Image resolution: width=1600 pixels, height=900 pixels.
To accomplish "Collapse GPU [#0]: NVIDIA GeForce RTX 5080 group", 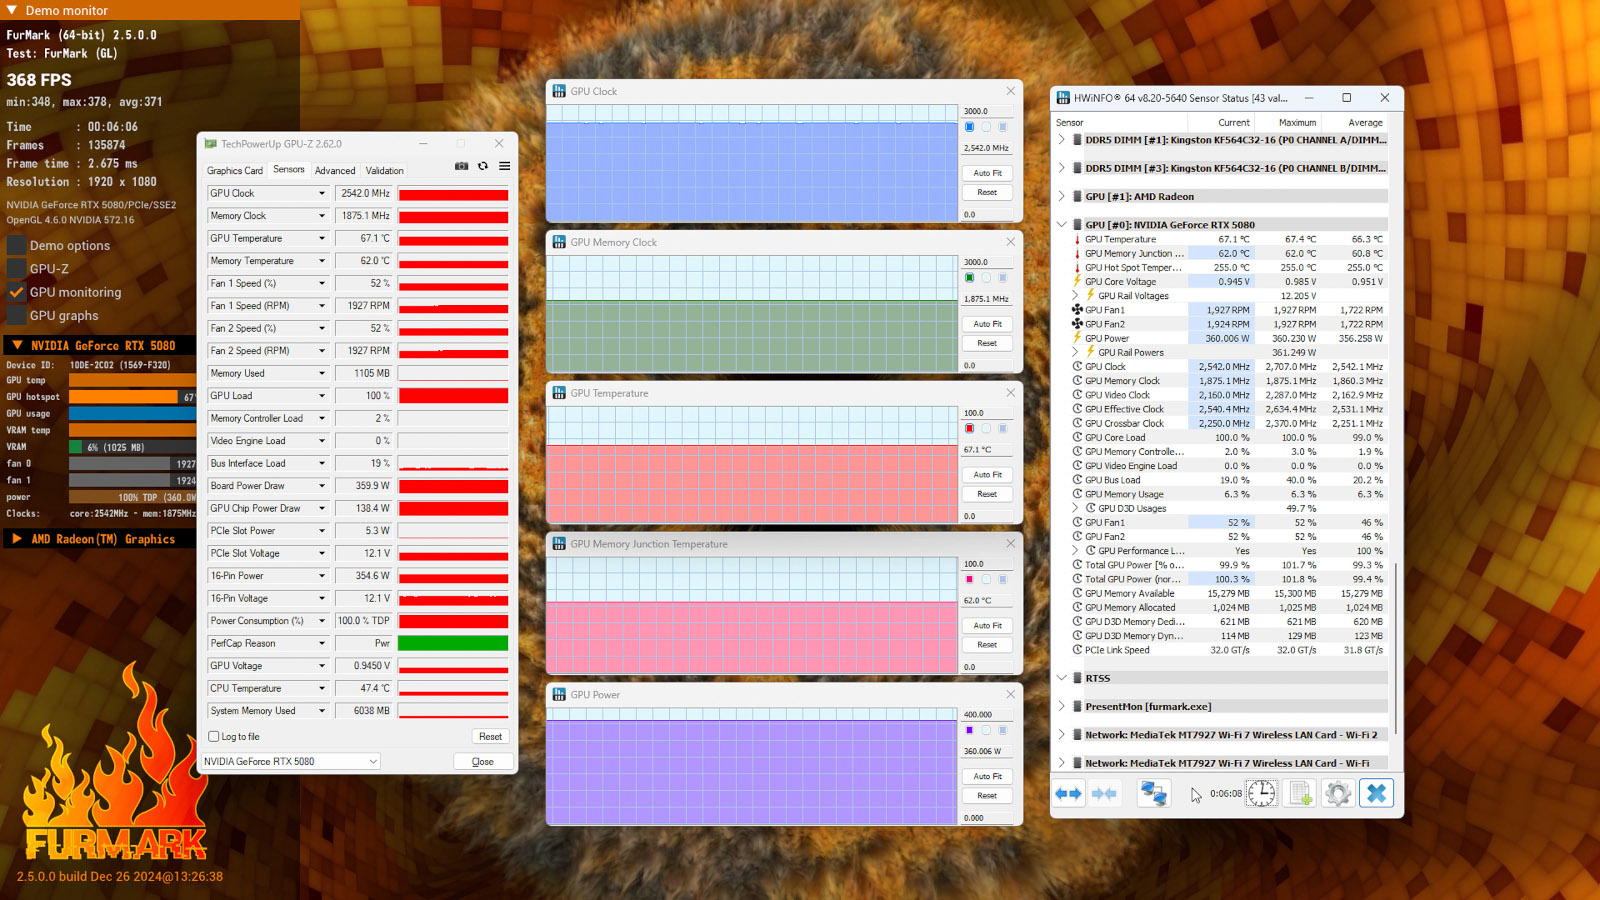I will (1062, 225).
